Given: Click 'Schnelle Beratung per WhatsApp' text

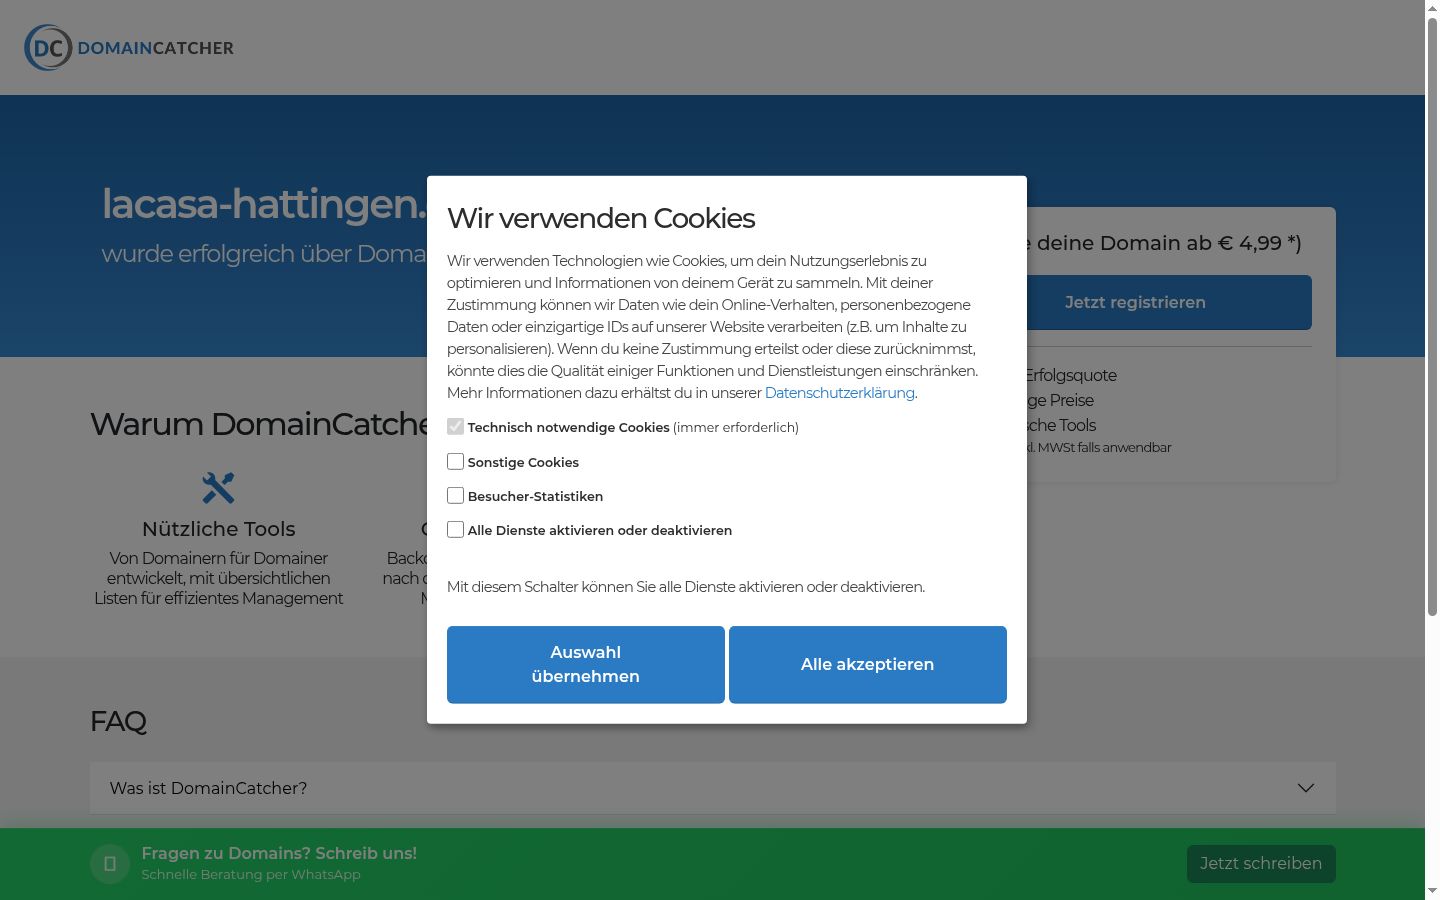Looking at the screenshot, I should tap(251, 874).
